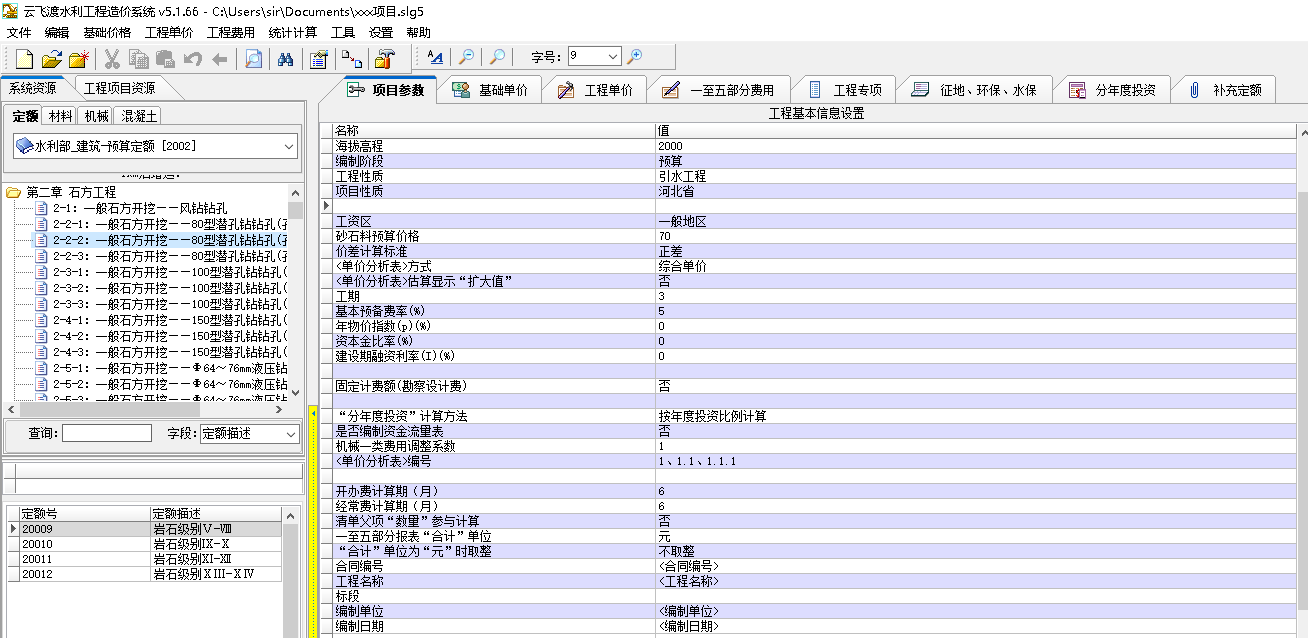Click the New file toolbar icon
Screen dimensions: 1308x638
pos(24,58)
